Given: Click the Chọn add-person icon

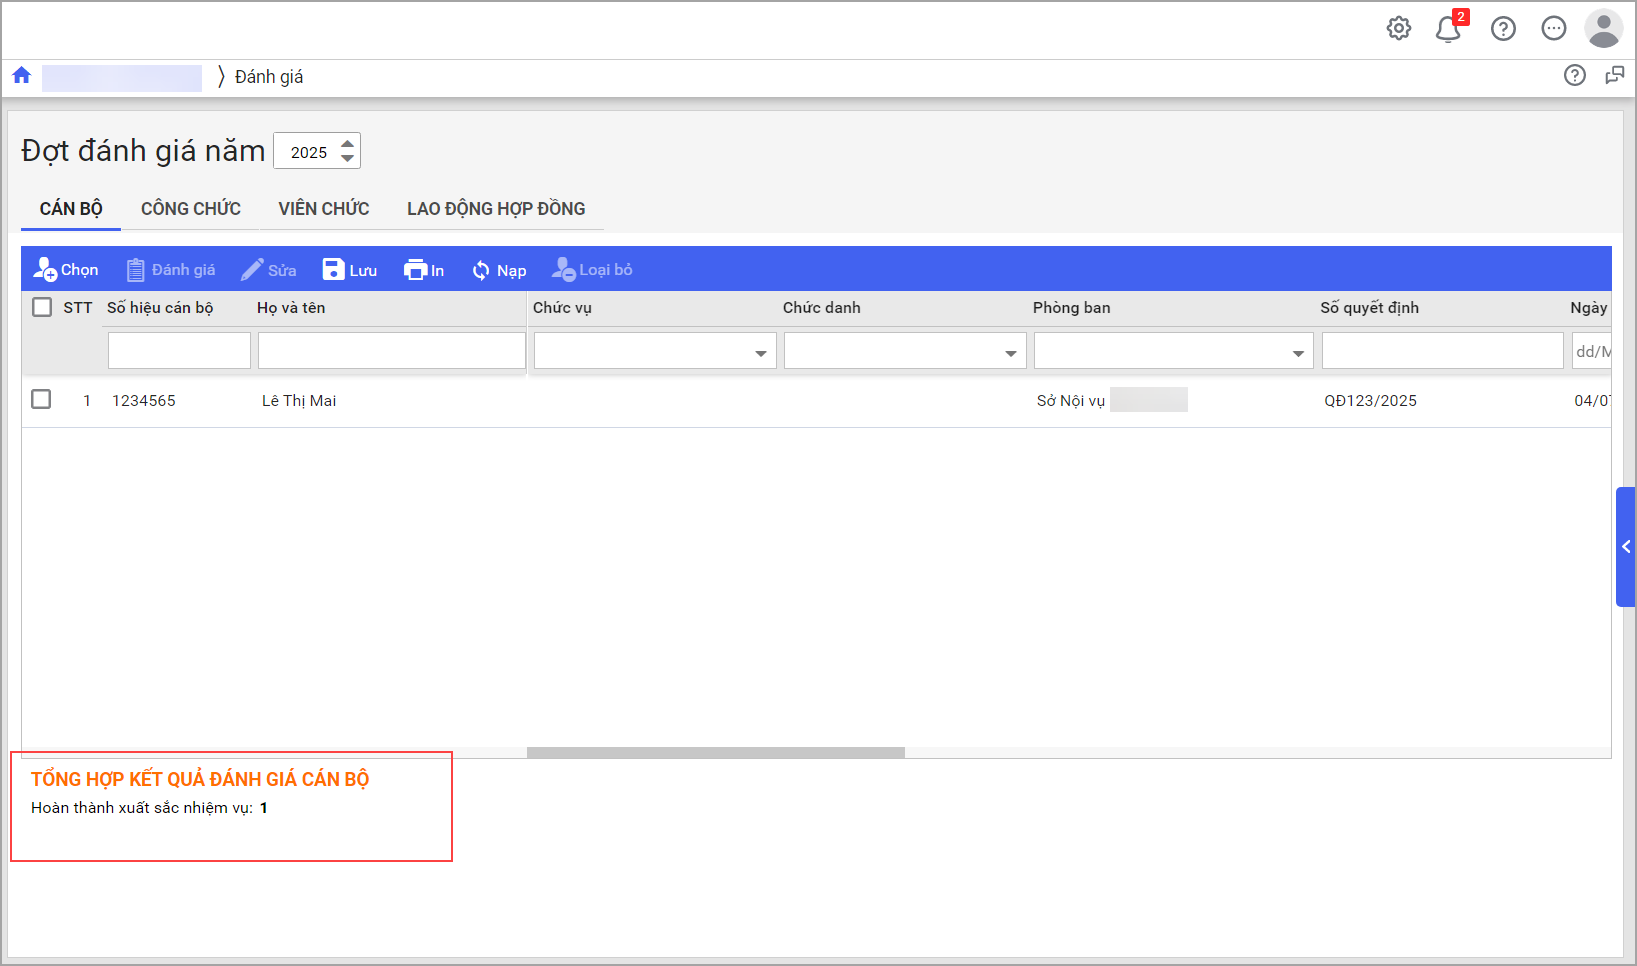Looking at the screenshot, I should point(45,270).
